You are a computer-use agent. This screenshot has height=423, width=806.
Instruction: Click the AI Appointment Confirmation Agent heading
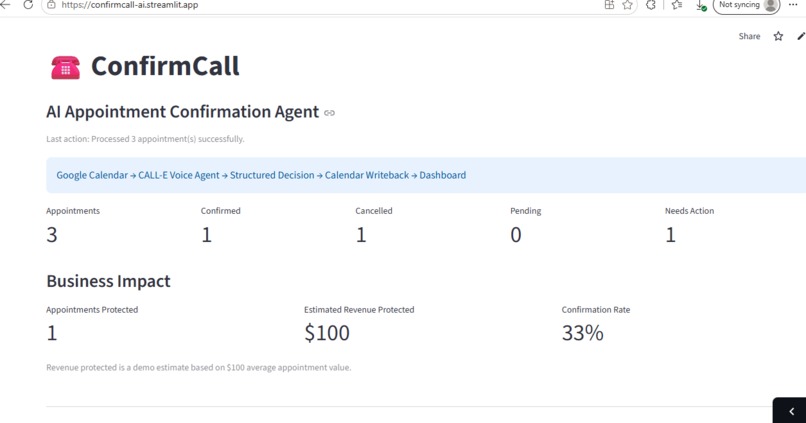(x=182, y=112)
